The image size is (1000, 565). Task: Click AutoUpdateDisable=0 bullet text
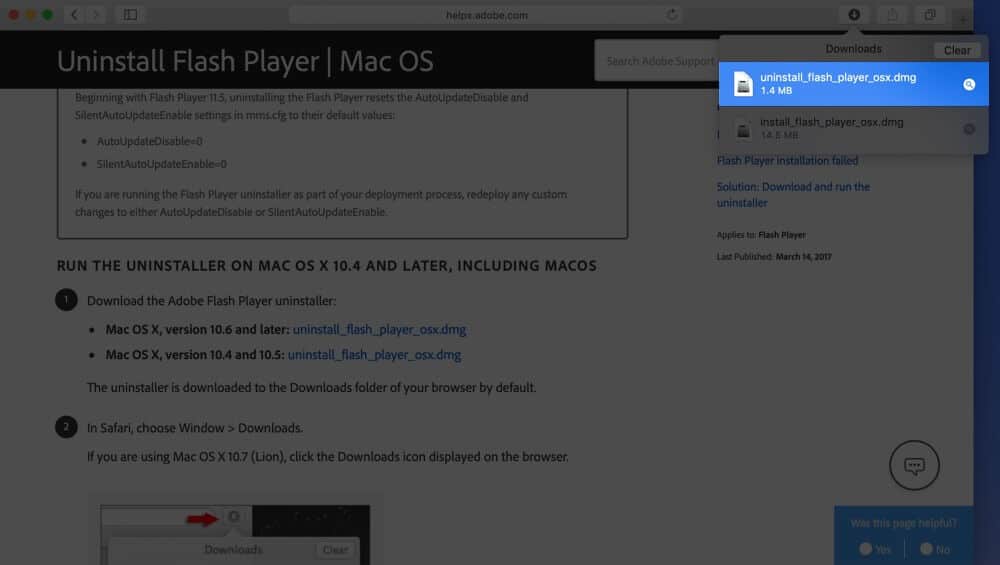point(149,141)
